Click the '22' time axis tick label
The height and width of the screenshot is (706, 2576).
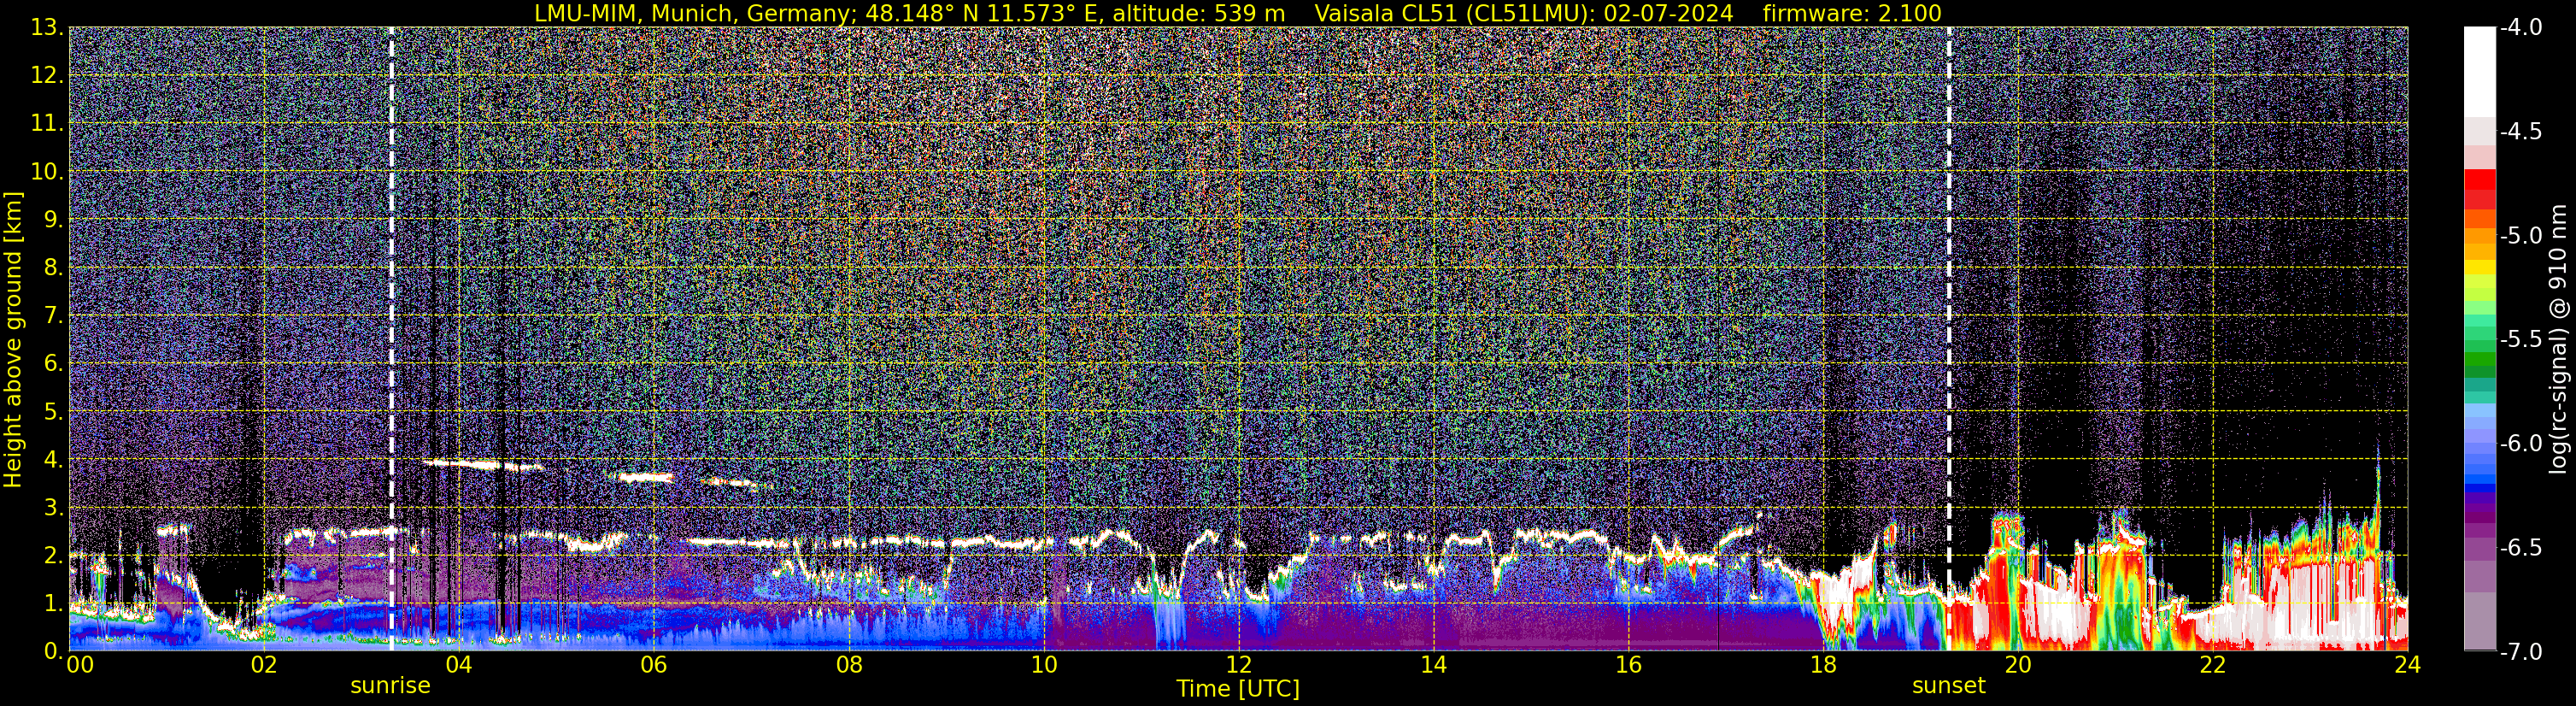pos(2213,665)
